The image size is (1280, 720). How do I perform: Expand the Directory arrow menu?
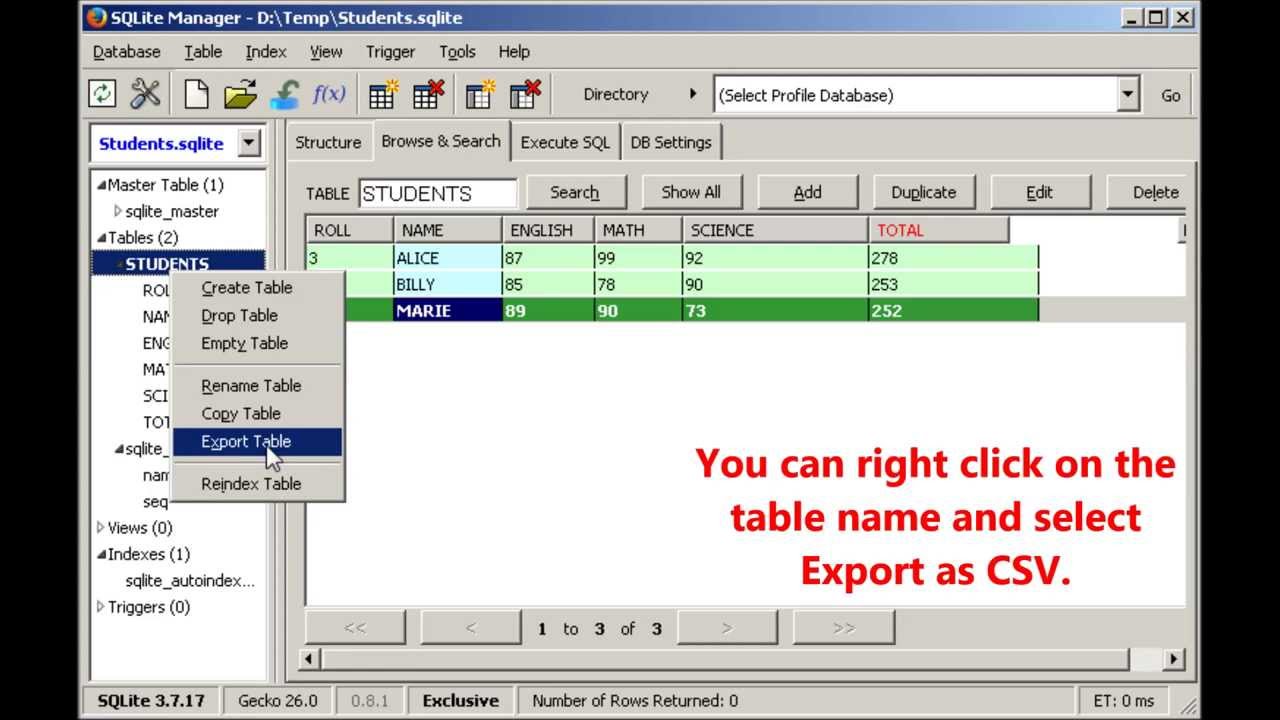(x=692, y=94)
